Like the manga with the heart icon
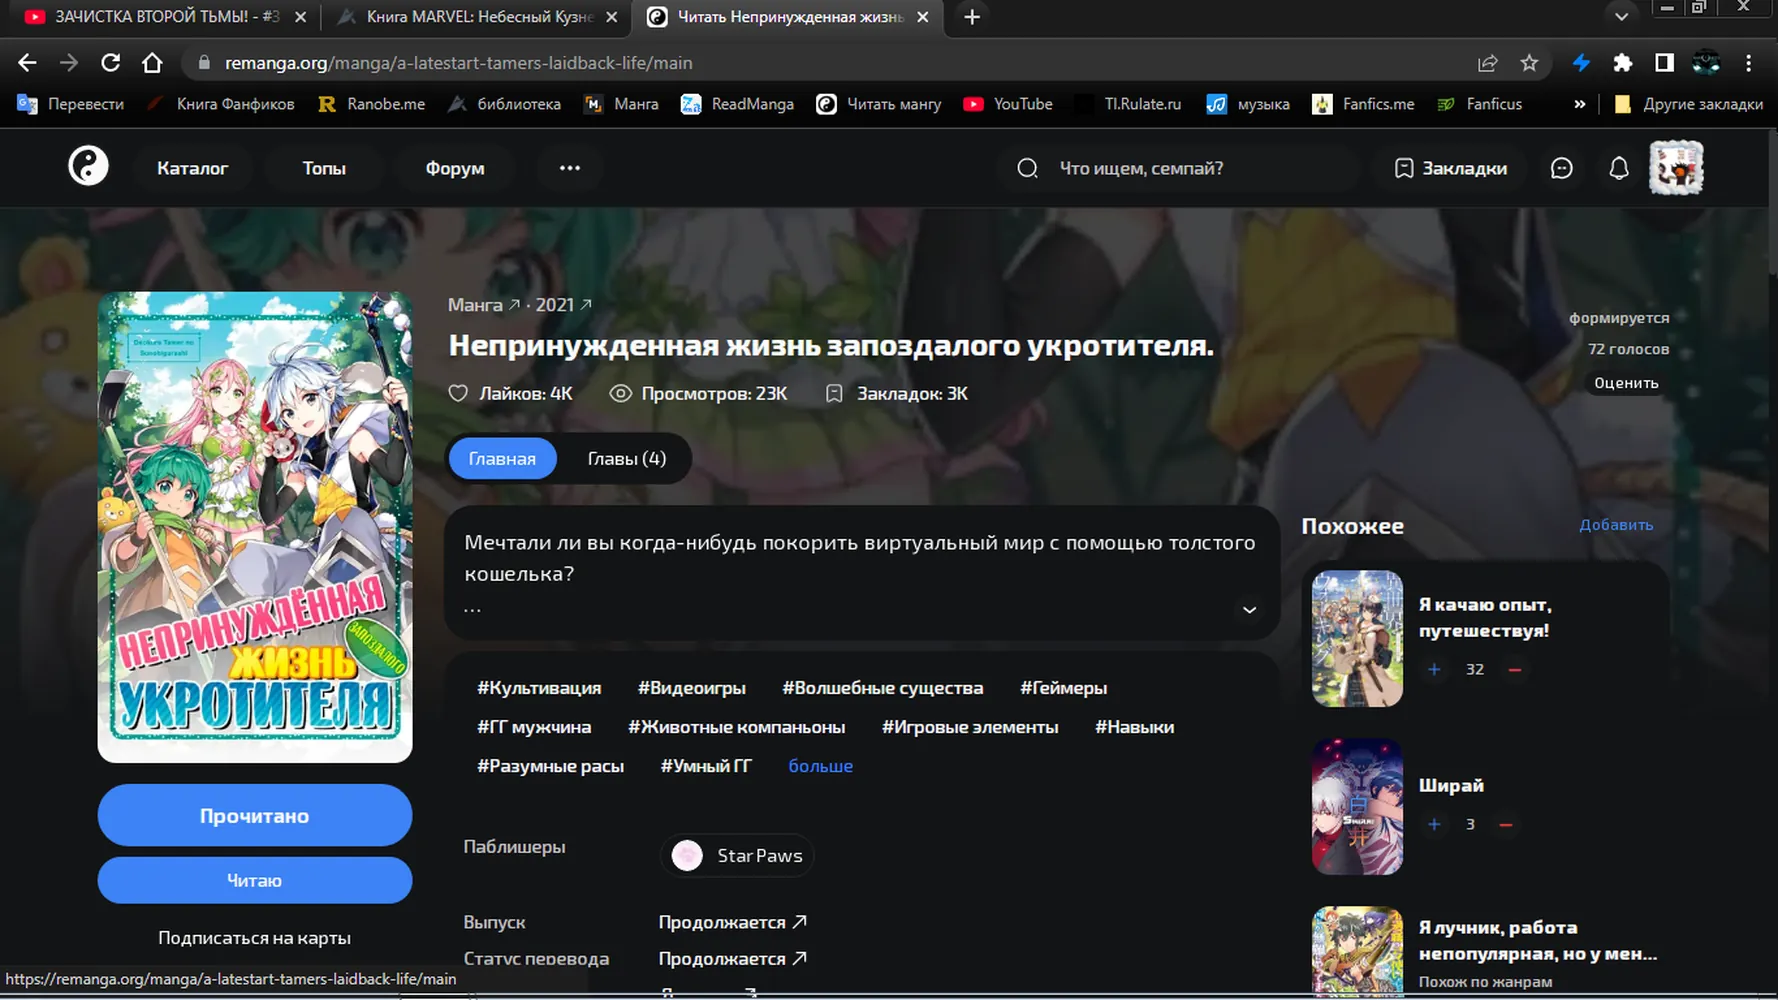This screenshot has height=1000, width=1778. (458, 393)
